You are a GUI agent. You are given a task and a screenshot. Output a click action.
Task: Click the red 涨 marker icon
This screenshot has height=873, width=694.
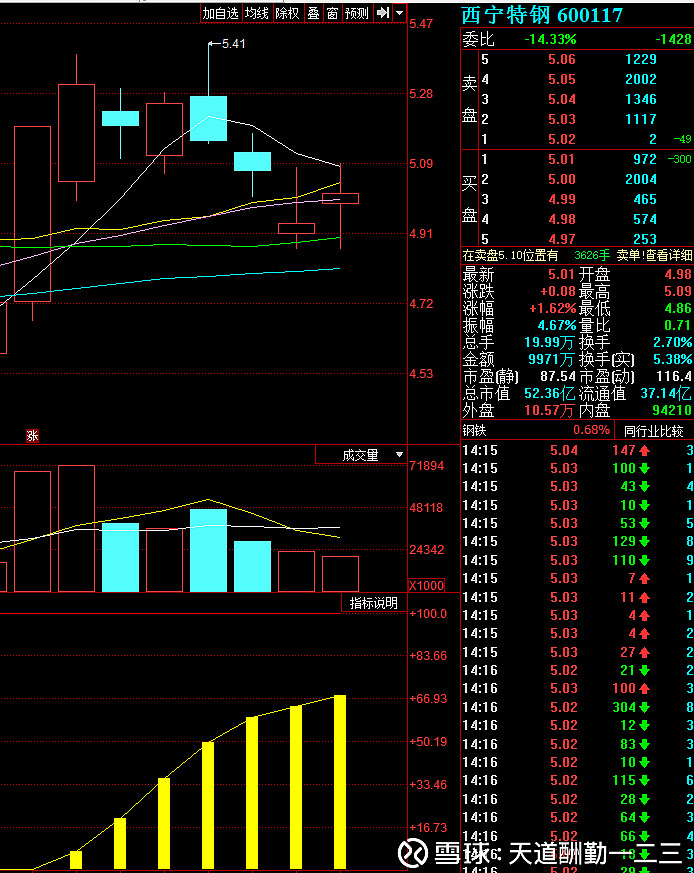click(32, 435)
